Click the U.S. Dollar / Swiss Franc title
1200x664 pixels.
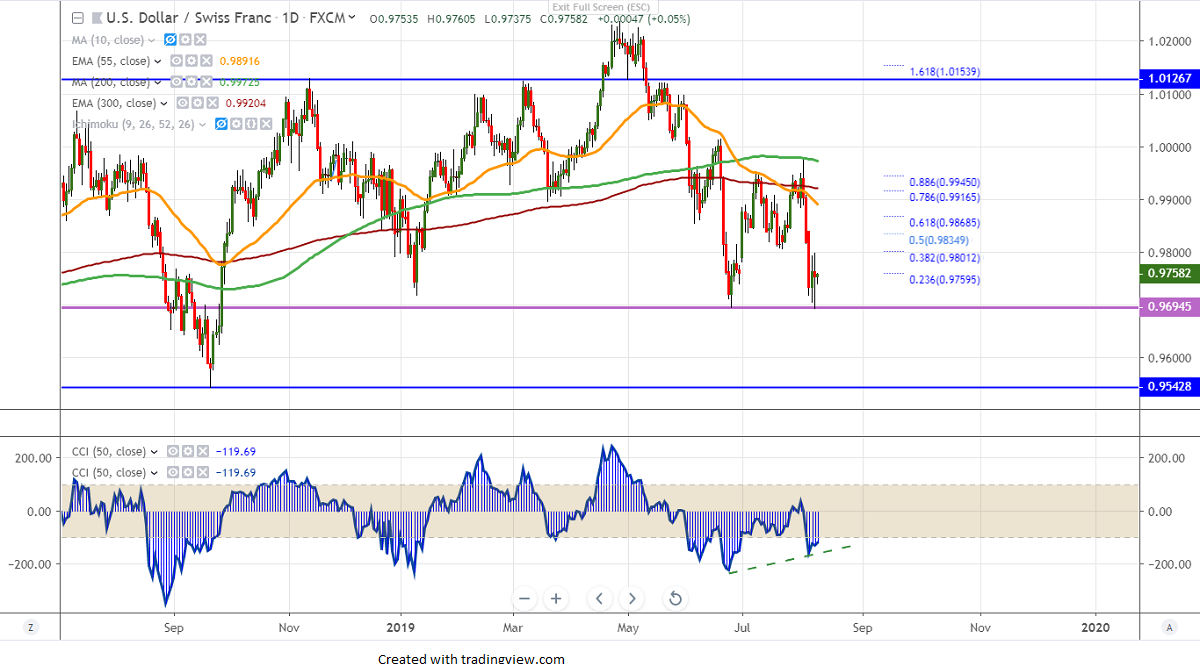188,18
